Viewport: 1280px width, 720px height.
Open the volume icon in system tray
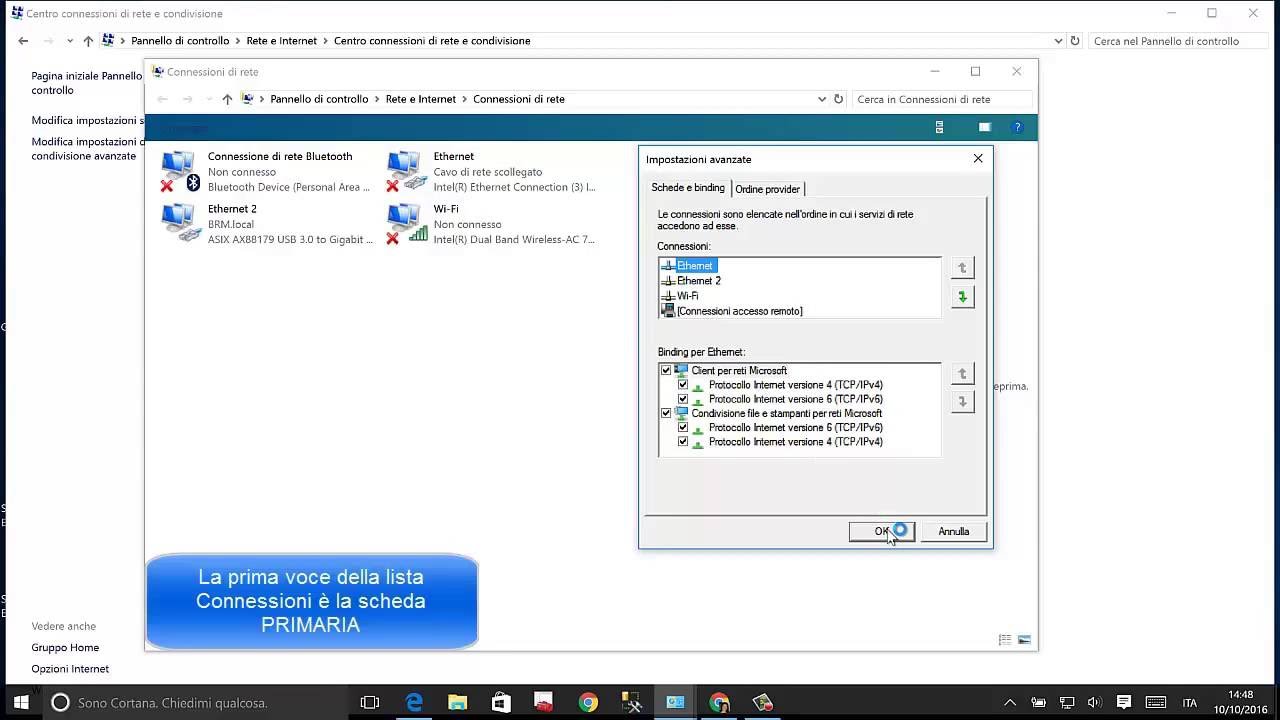pos(1094,702)
